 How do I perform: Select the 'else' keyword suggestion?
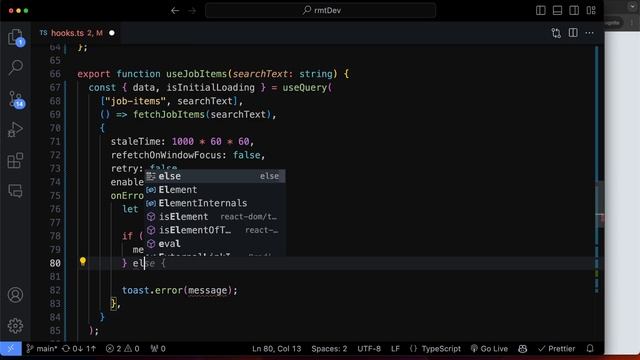click(216, 176)
